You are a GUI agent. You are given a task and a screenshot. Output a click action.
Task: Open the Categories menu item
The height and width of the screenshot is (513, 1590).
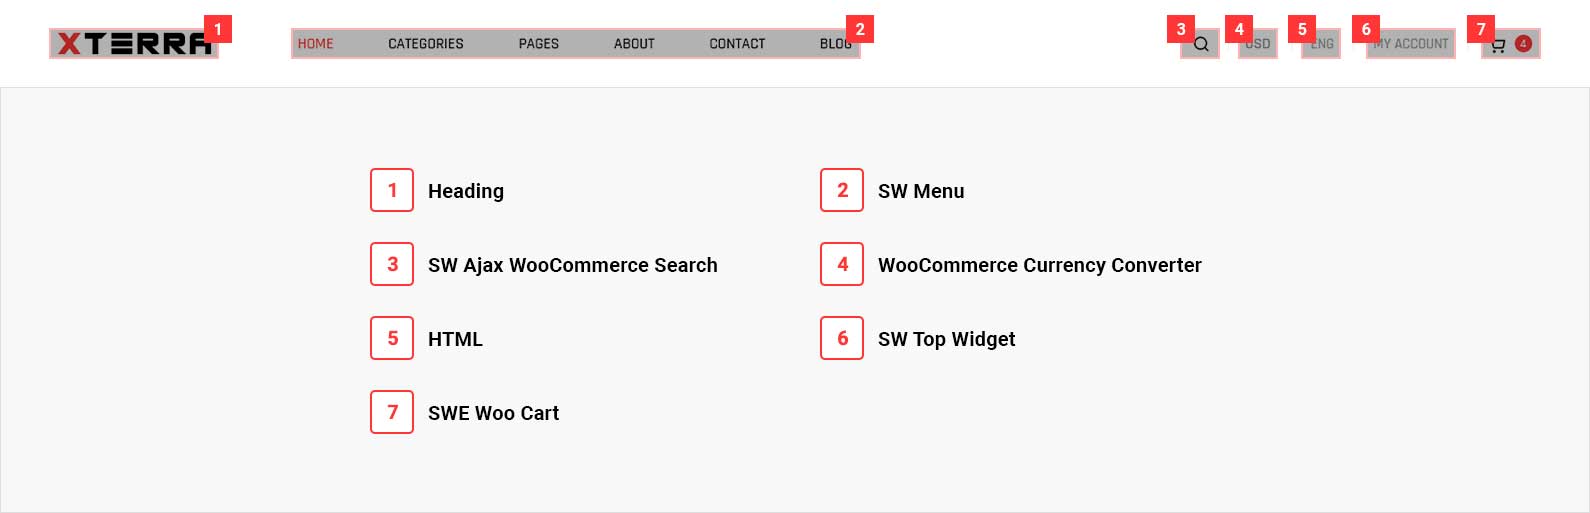click(426, 44)
